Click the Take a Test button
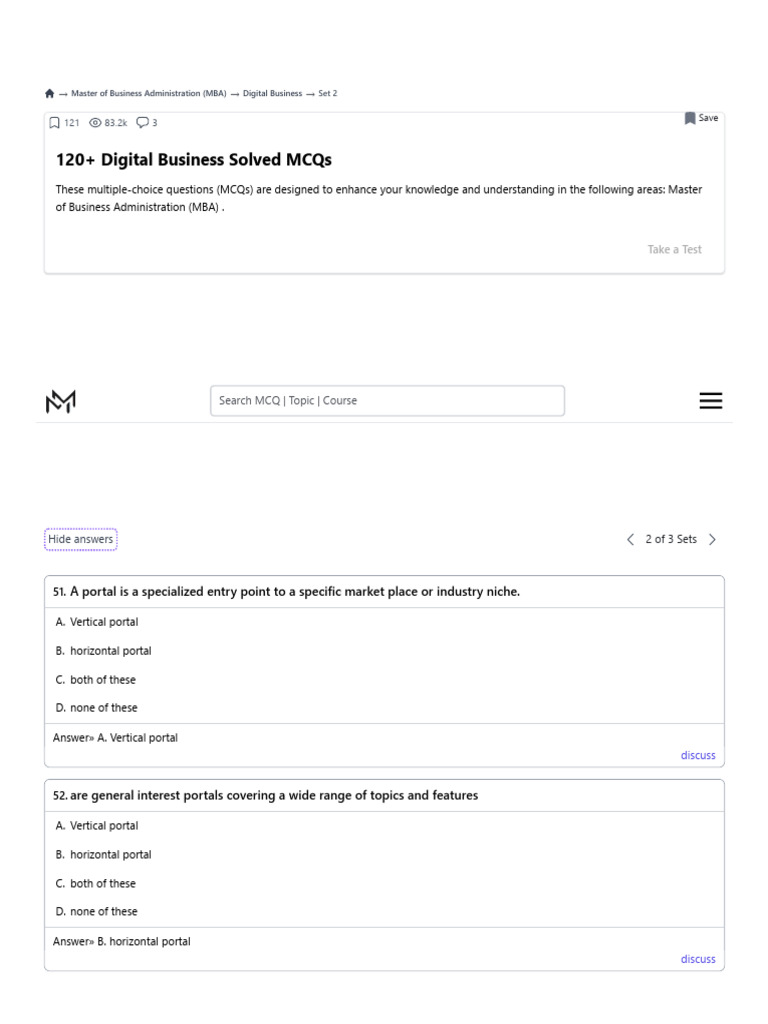The width and height of the screenshot is (768, 1024). 675,250
